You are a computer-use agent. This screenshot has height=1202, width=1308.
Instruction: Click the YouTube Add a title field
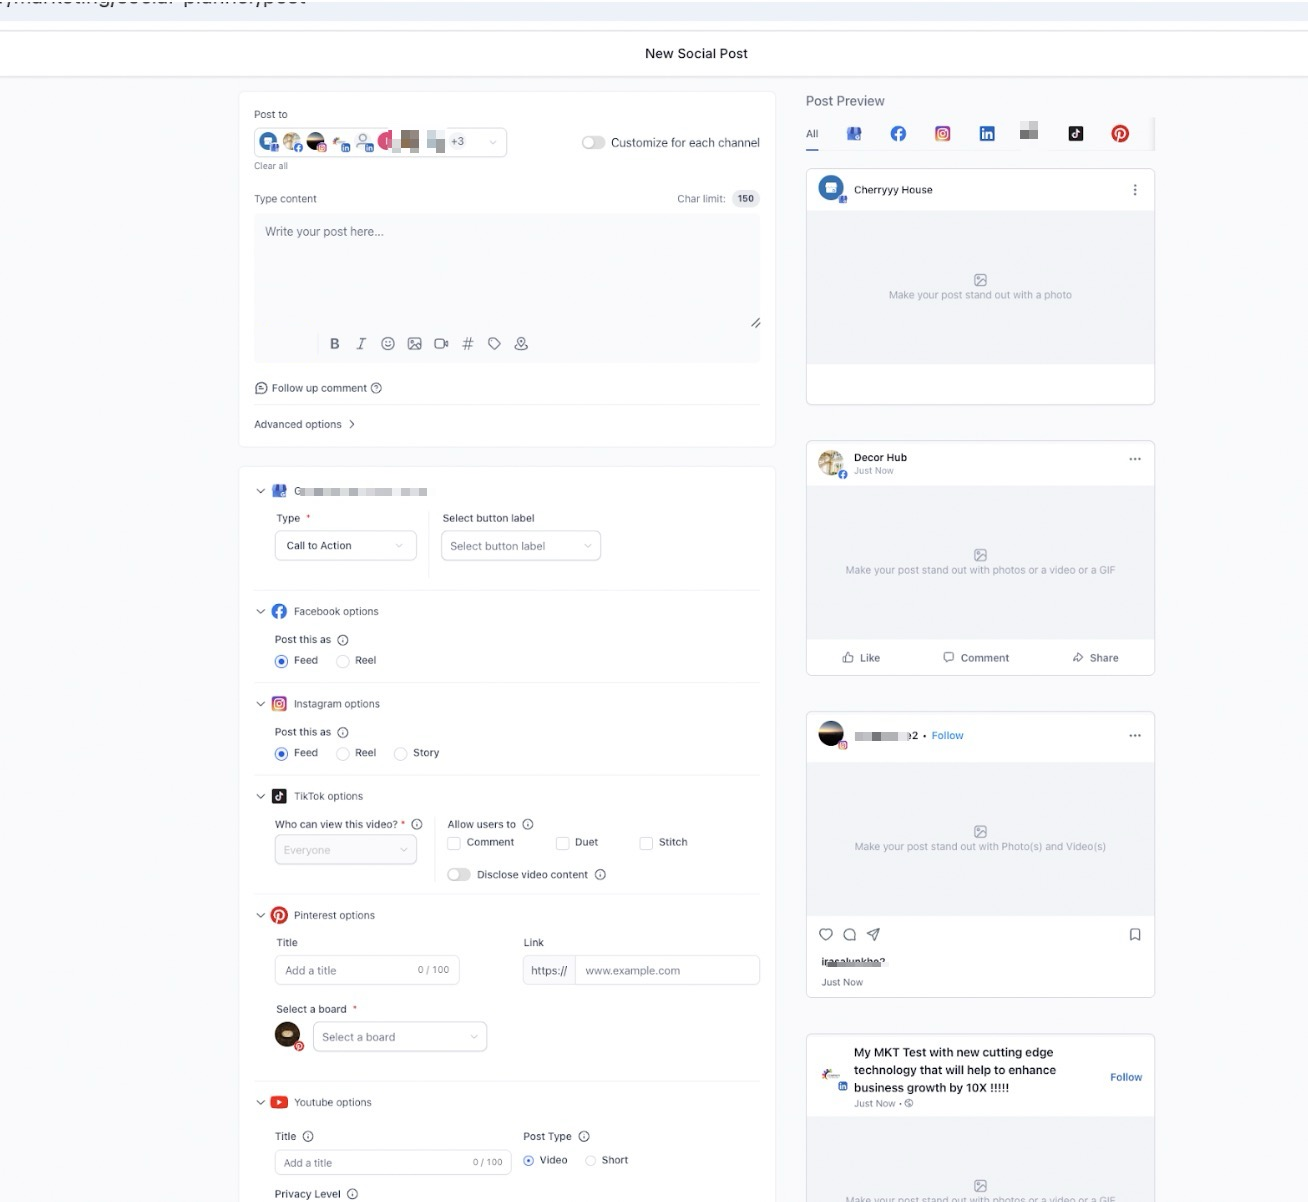pos(392,1163)
